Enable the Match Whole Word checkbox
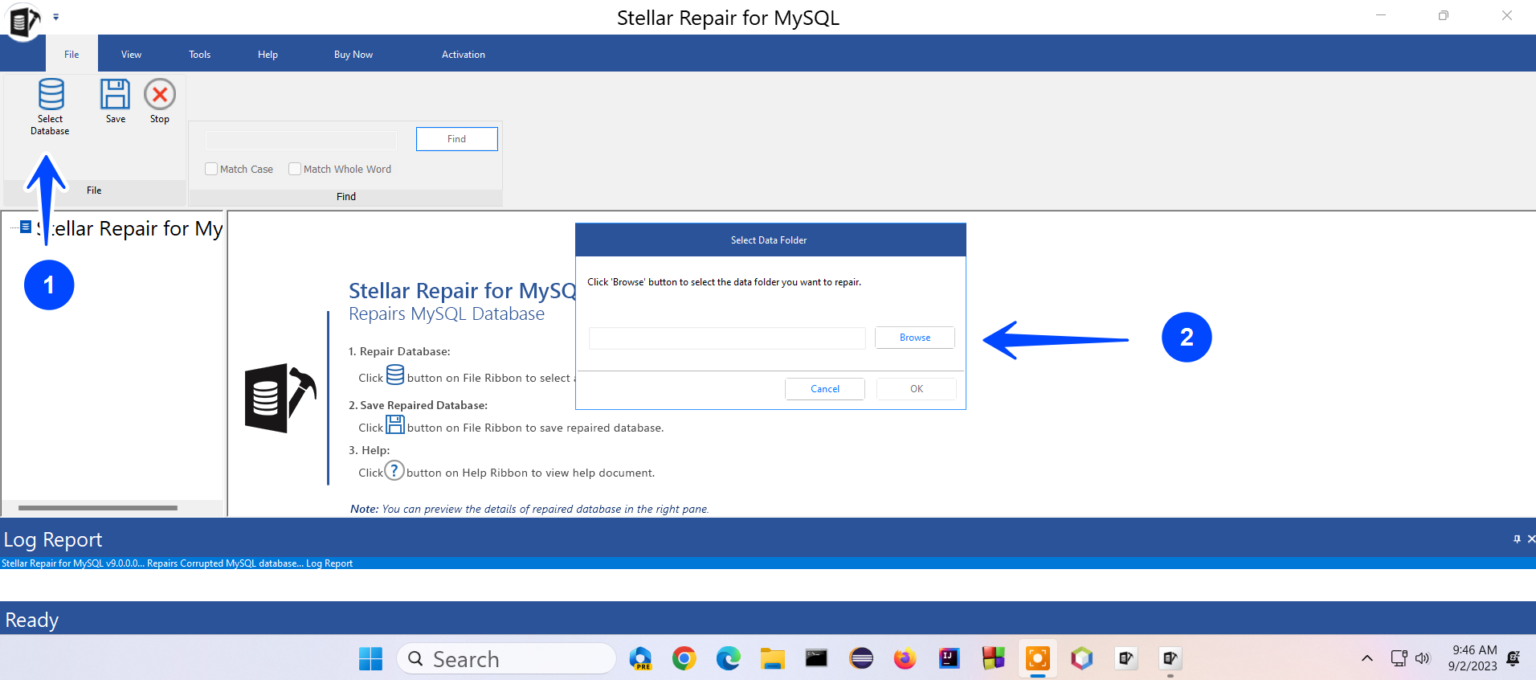This screenshot has height=680, width=1536. pyautogui.click(x=295, y=168)
